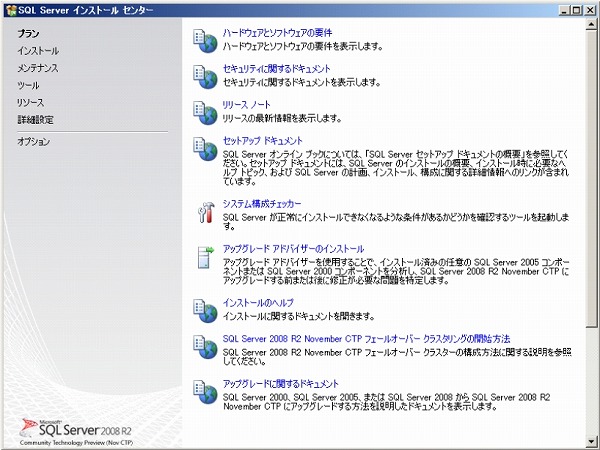Open the オプション page
Viewport: 600px width, 450px height.
click(x=33, y=142)
